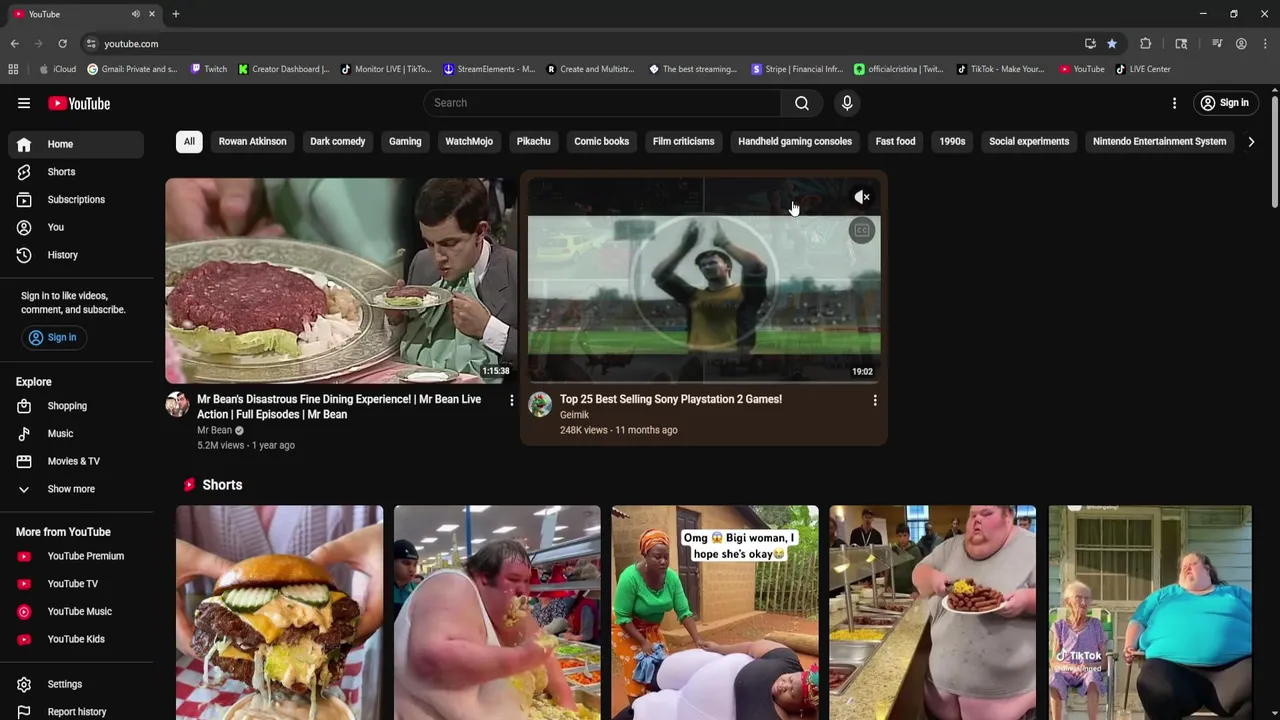Open YouTube Kids link

pos(76,639)
